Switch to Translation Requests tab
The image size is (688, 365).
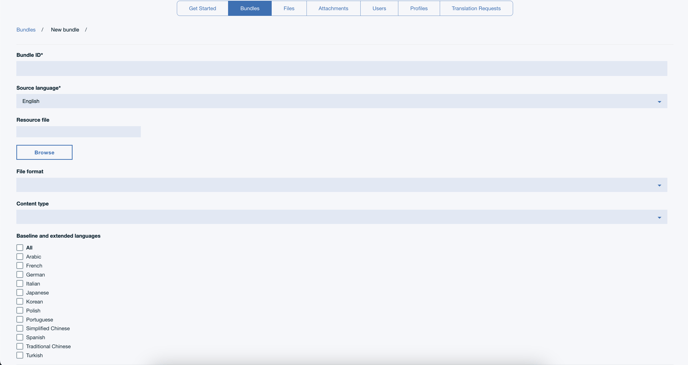pyautogui.click(x=476, y=8)
